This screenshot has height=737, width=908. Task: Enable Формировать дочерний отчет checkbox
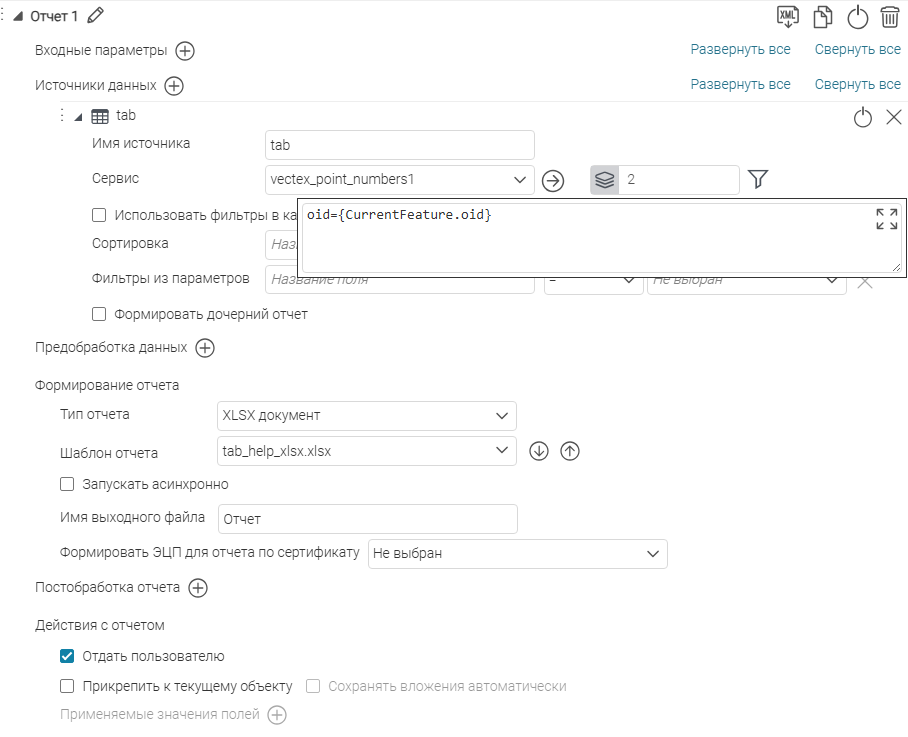coord(99,314)
